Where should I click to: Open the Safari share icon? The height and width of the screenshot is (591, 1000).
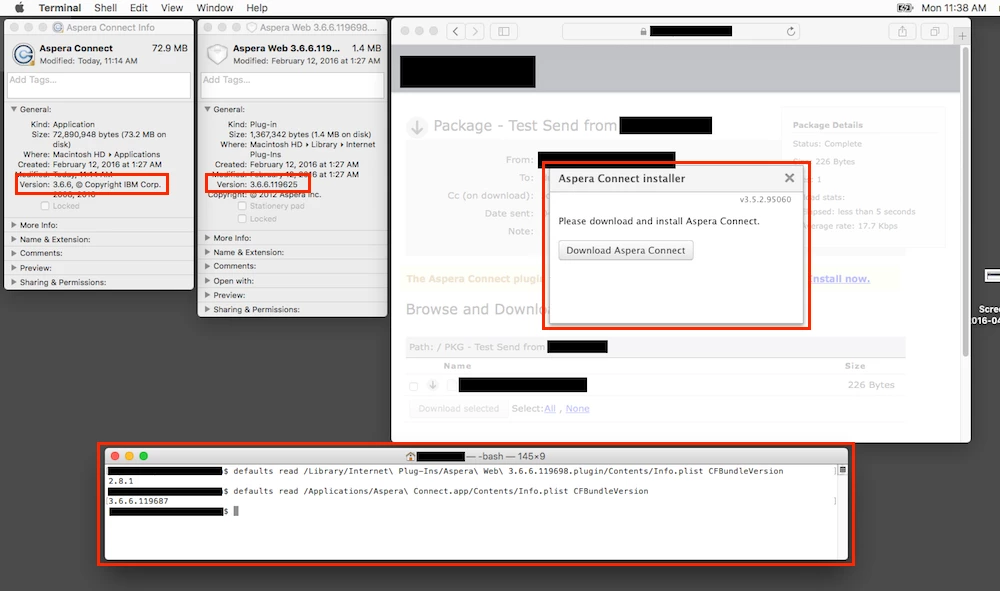click(902, 31)
